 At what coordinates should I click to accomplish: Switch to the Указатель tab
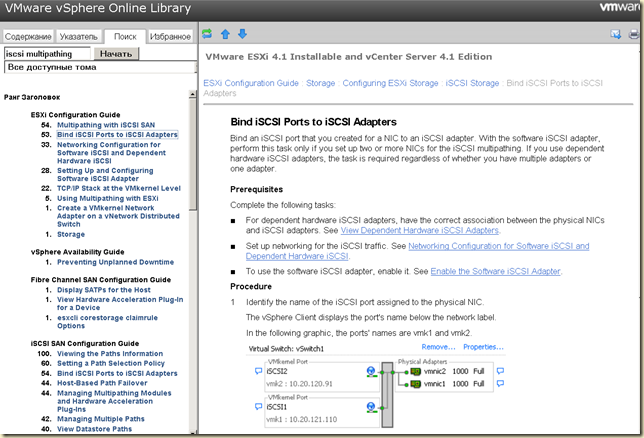(x=78, y=37)
